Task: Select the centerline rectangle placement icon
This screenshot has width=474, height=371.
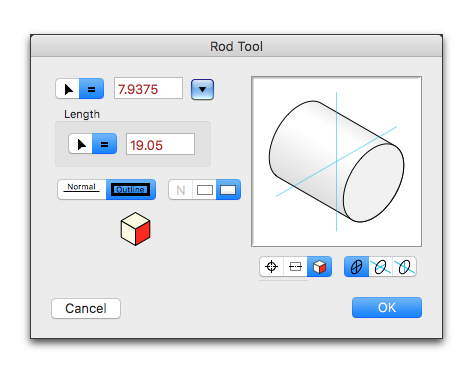Action: click(x=295, y=267)
